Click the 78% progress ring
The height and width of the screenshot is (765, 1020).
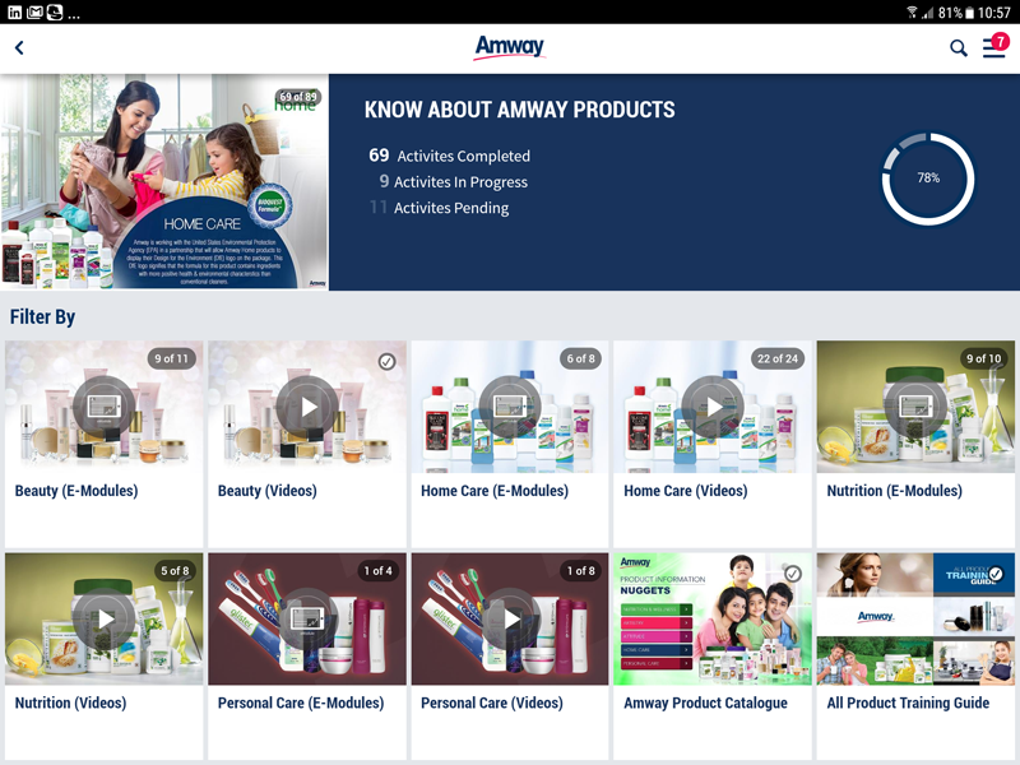tap(926, 179)
